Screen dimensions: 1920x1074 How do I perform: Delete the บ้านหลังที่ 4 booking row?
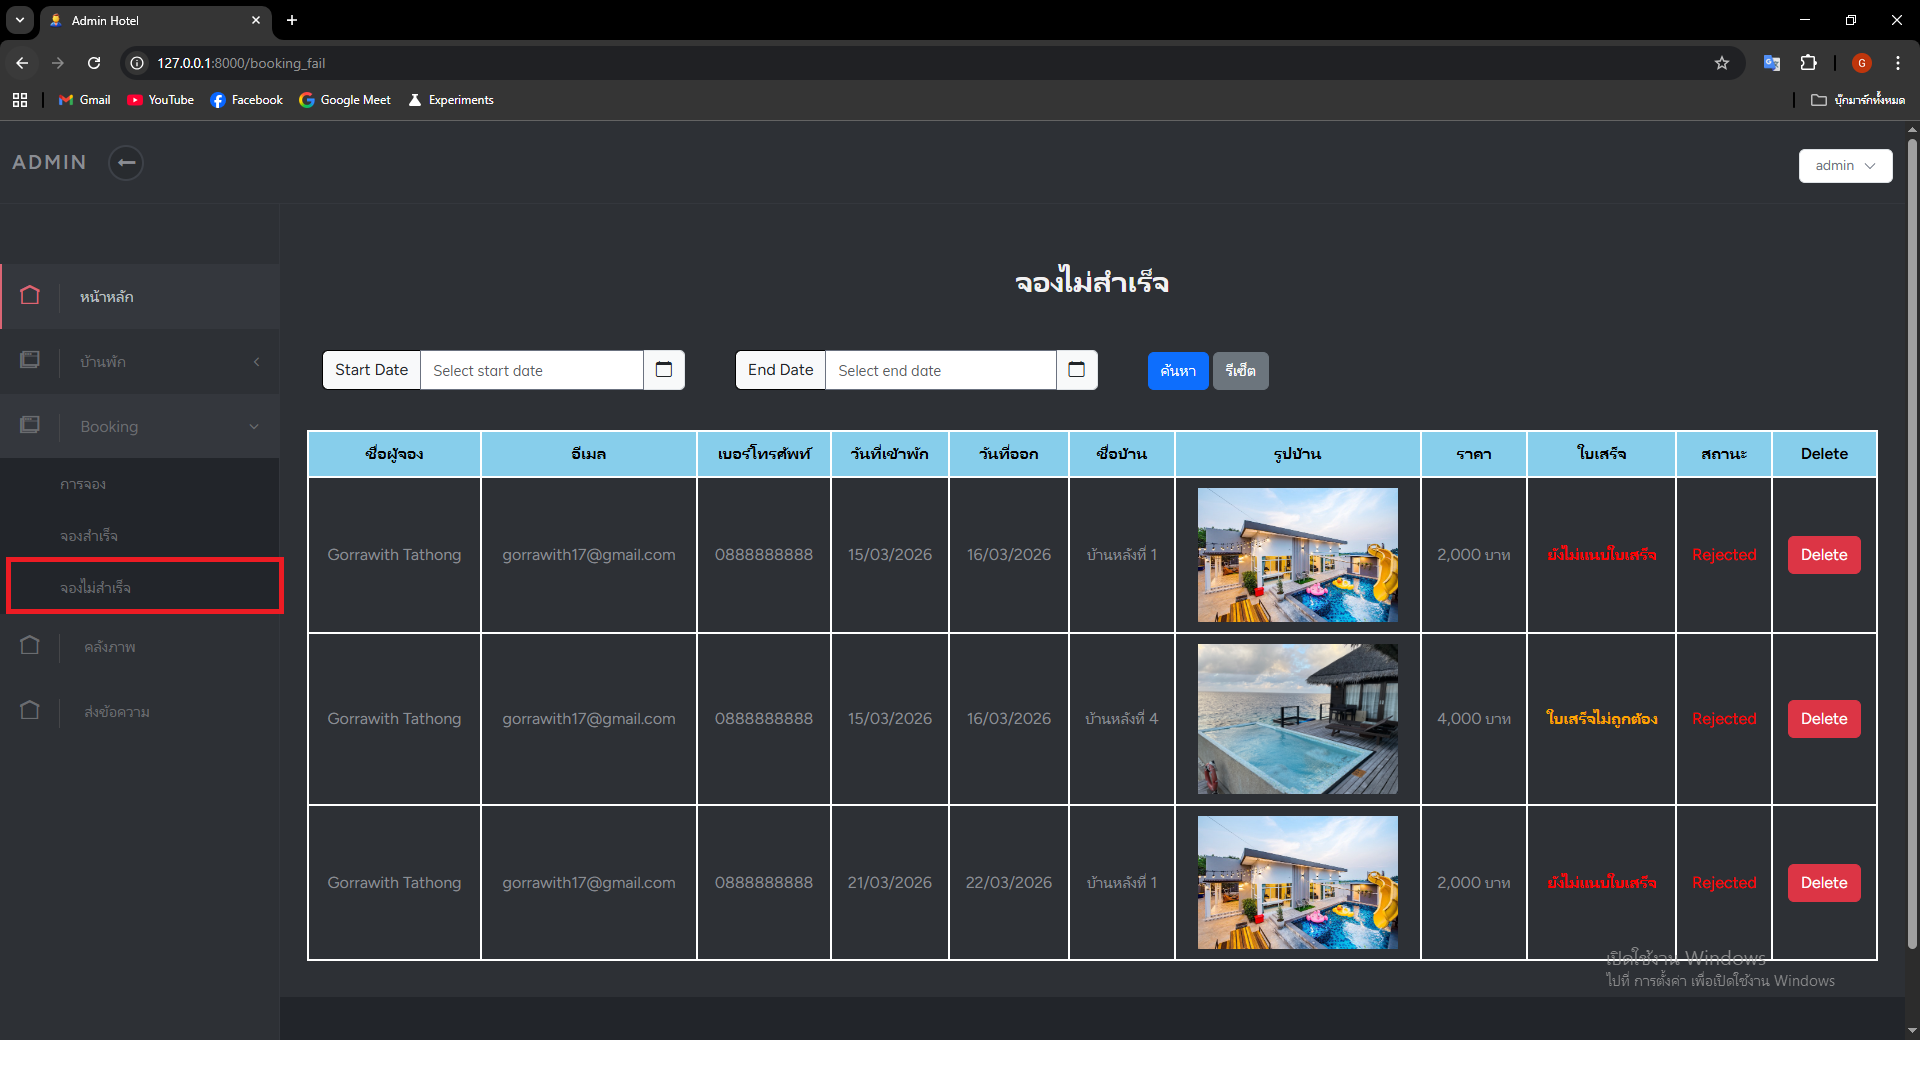1824,719
